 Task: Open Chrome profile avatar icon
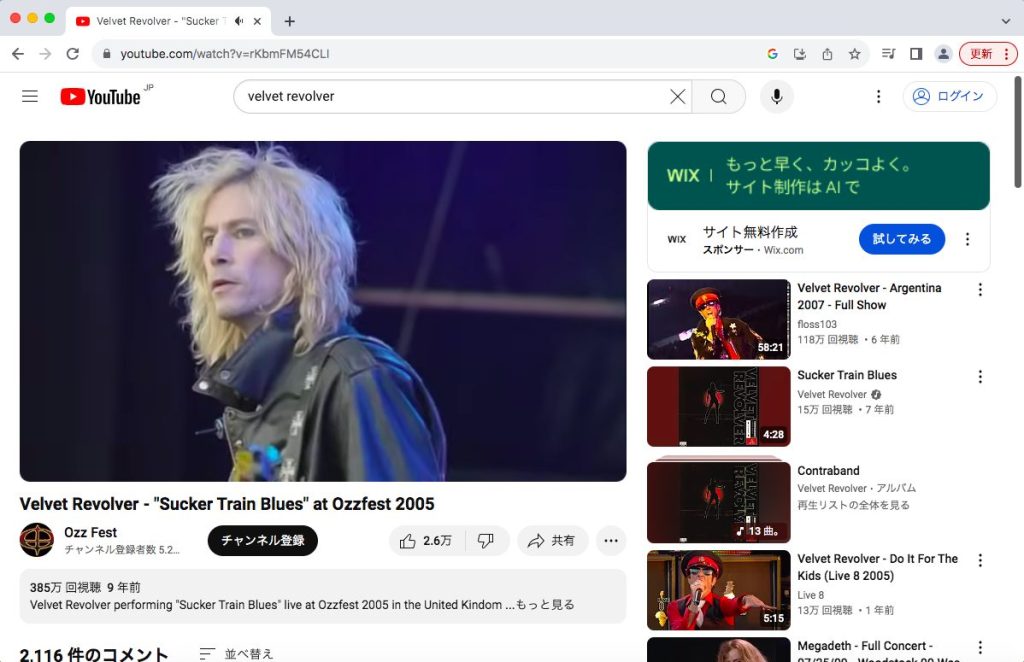[x=943, y=54]
